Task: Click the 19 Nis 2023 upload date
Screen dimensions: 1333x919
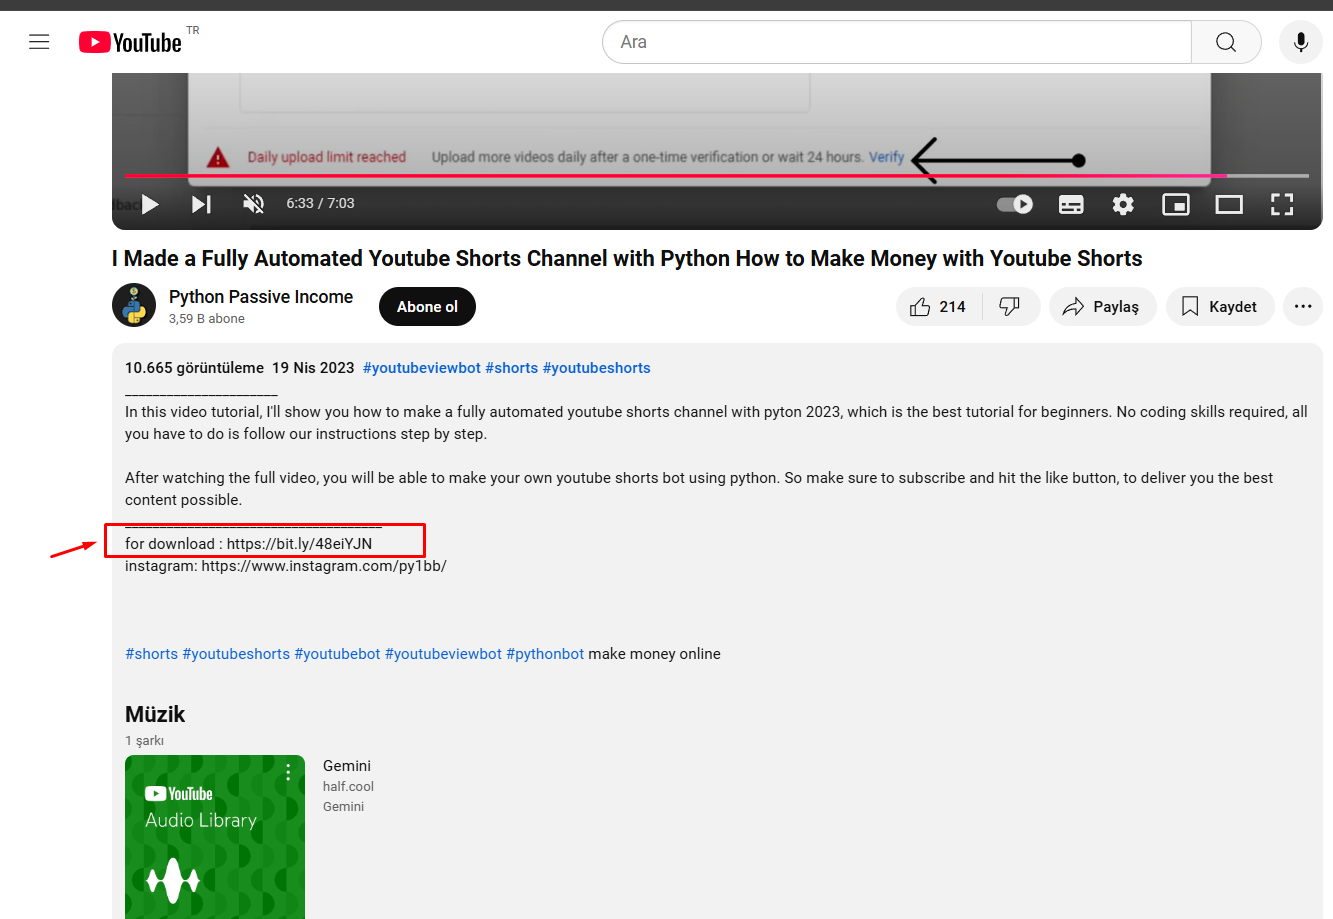Action: pos(313,368)
